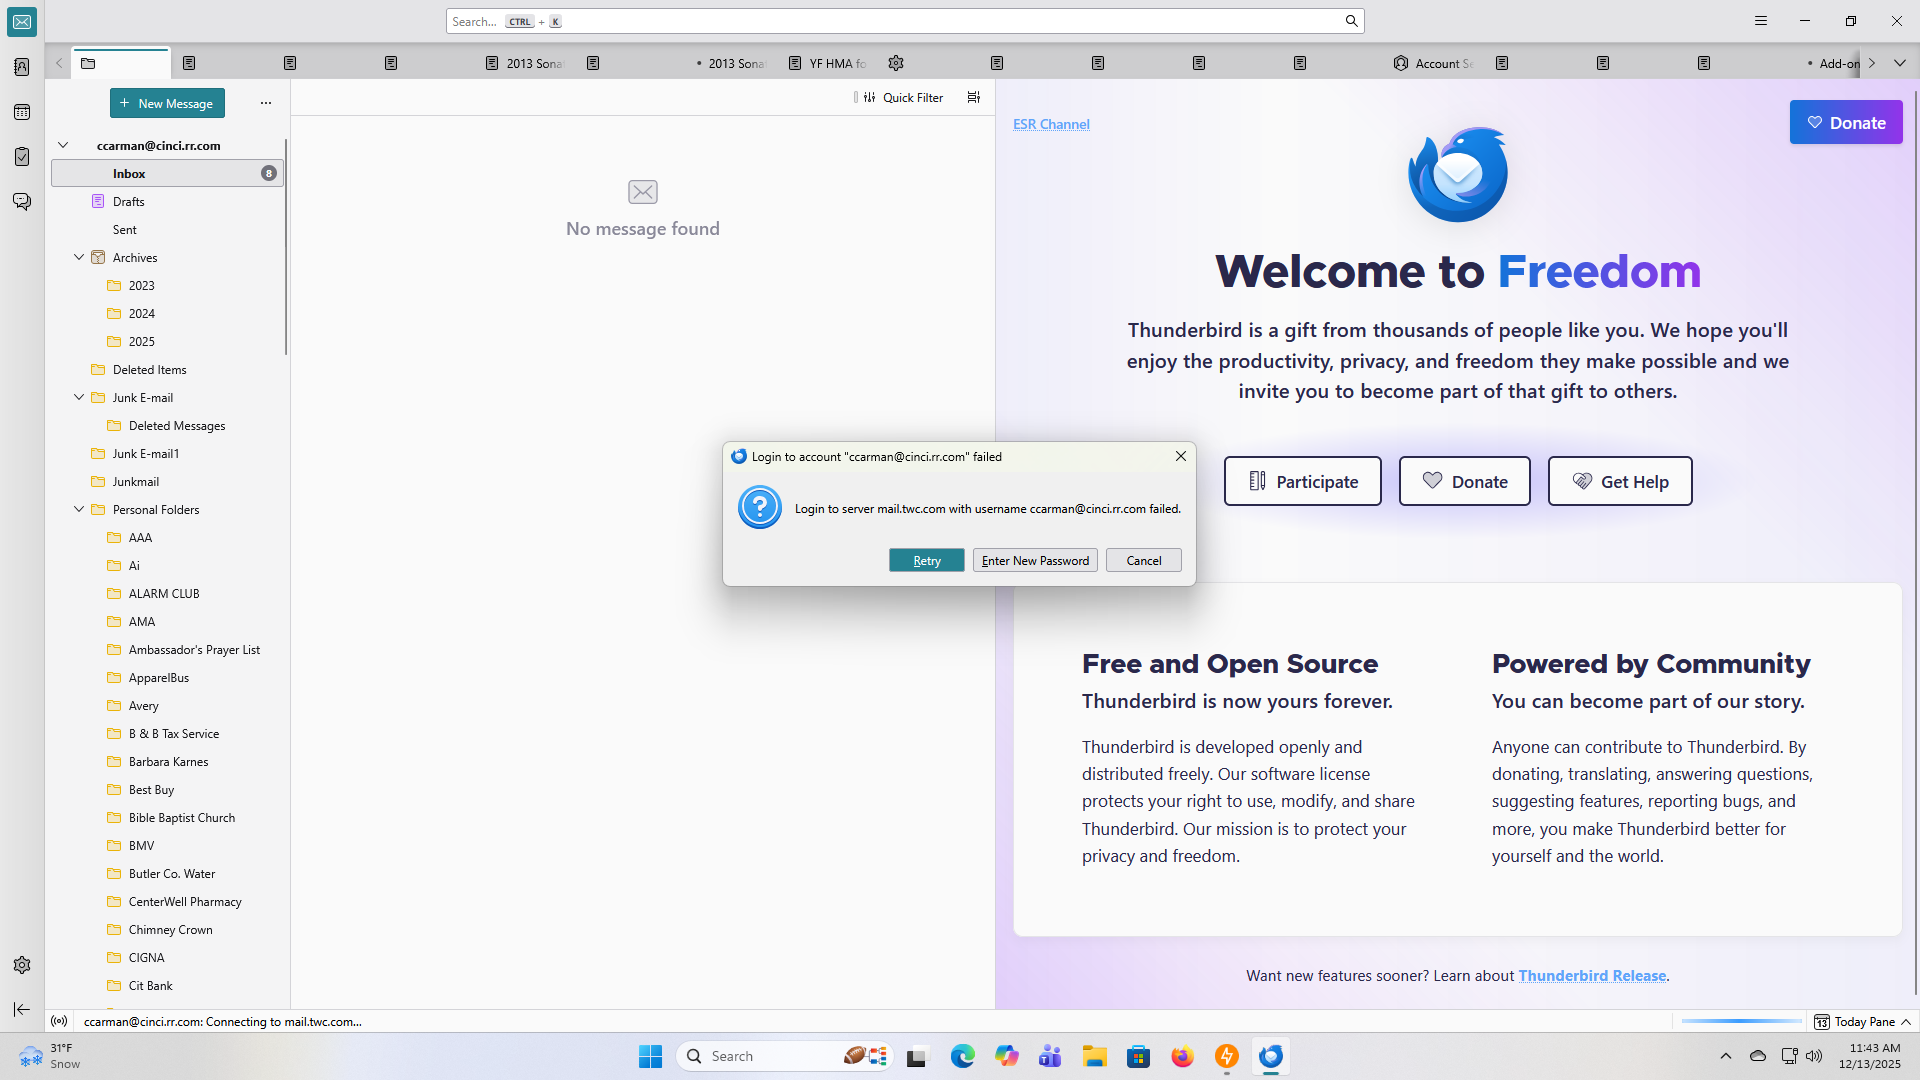This screenshot has height=1080, width=1920.
Task: Open the list all tabs dropdown
Action: tap(1900, 63)
